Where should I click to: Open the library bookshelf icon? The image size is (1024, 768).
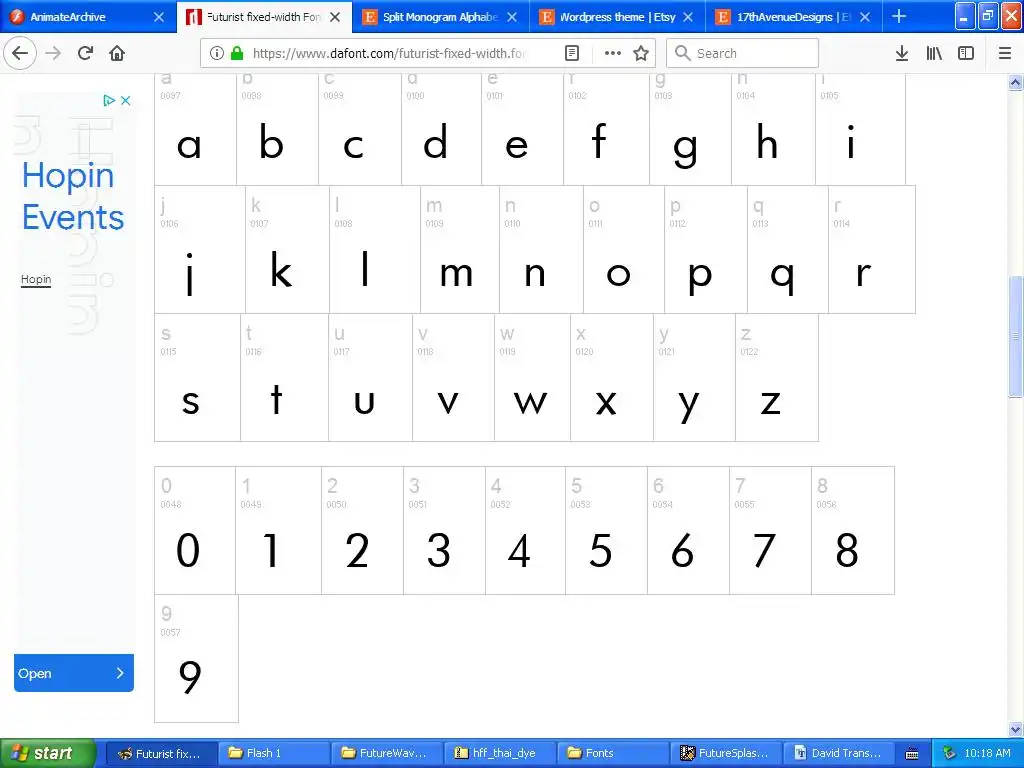pos(934,53)
